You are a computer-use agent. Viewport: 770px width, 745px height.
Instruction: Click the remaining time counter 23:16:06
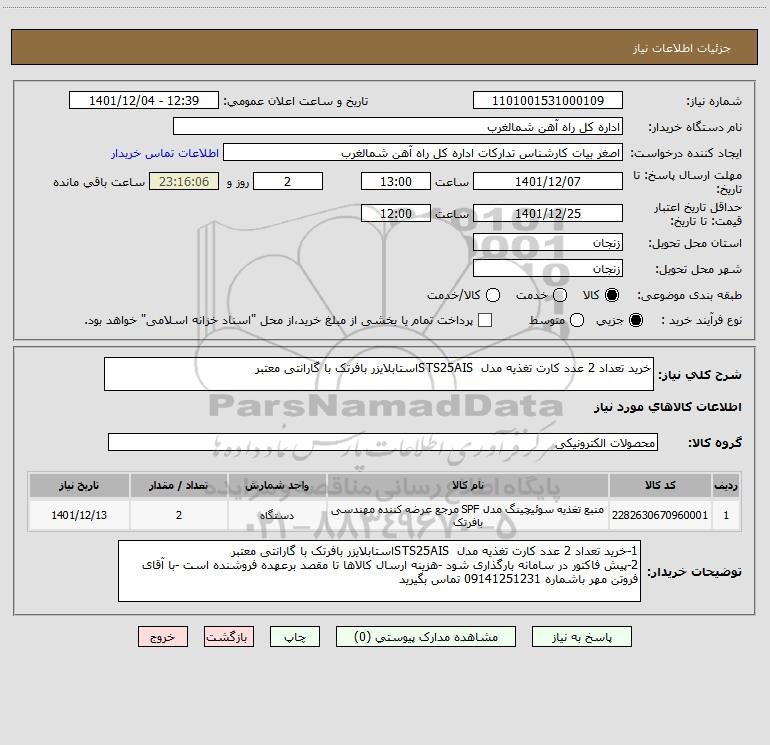tap(184, 181)
